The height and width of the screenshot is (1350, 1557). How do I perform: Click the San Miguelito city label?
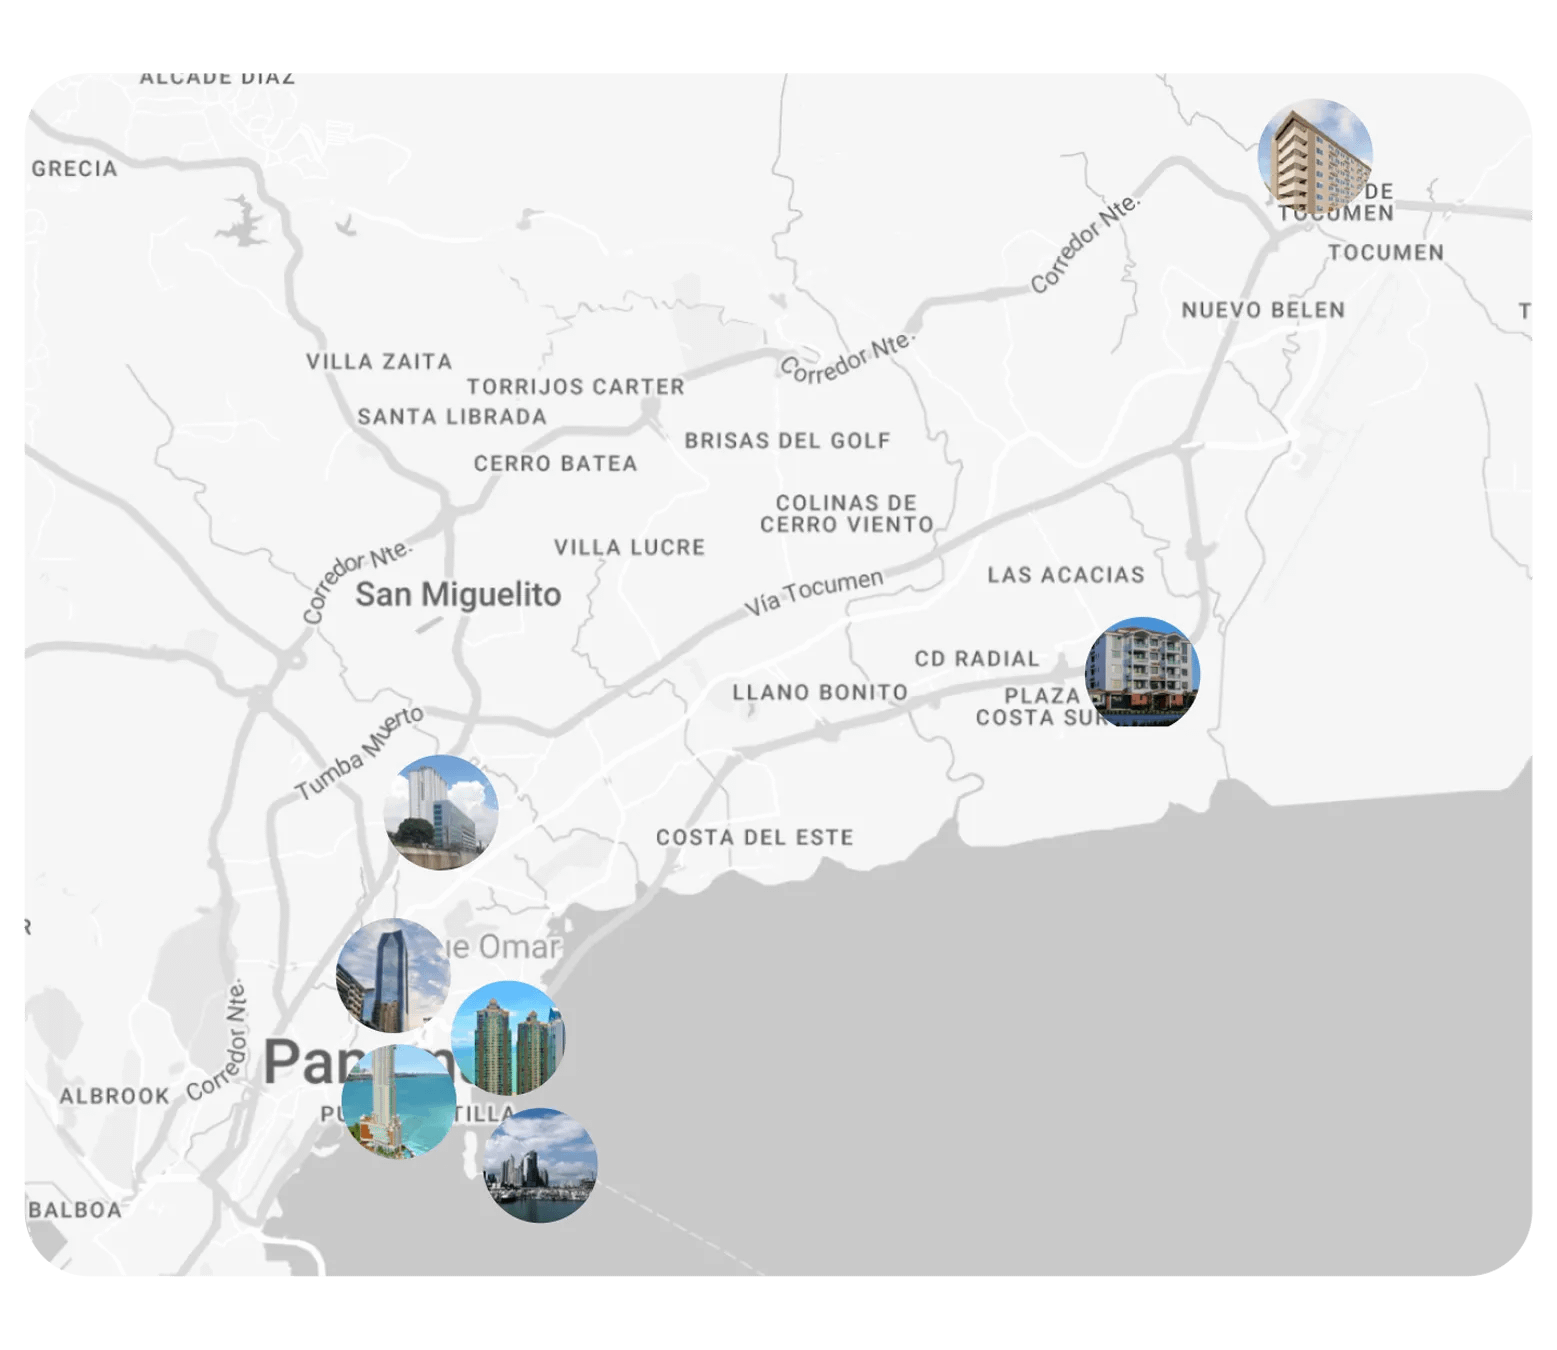coord(458,595)
